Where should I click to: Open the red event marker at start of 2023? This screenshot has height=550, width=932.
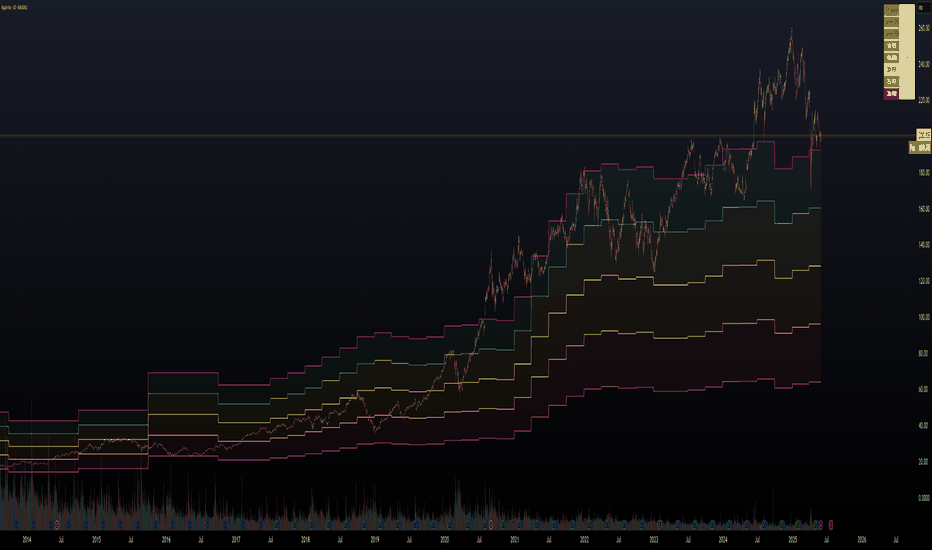(660, 524)
